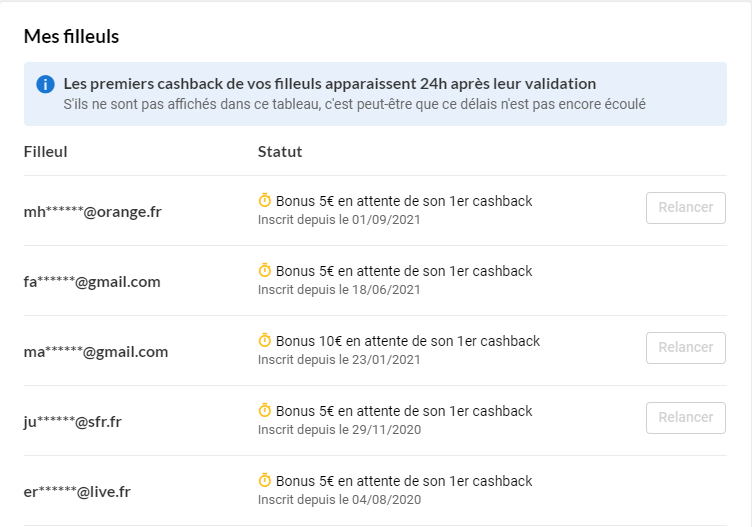Image resolution: width=752 pixels, height=527 pixels.
Task: Click the Filleul column header
Action: pos(46,152)
